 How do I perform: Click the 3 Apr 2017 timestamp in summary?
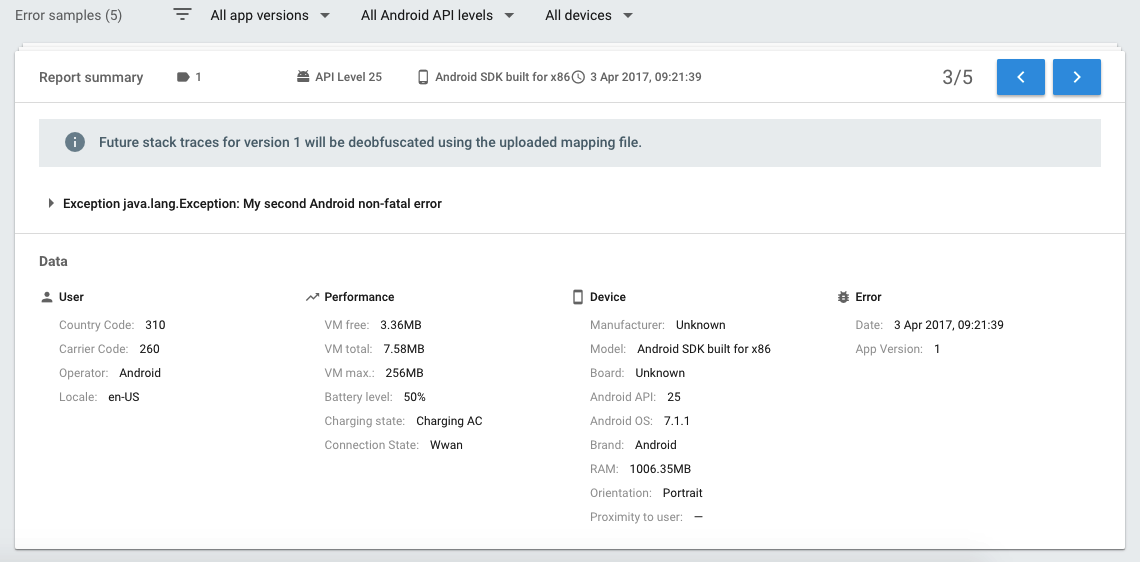click(x=645, y=77)
